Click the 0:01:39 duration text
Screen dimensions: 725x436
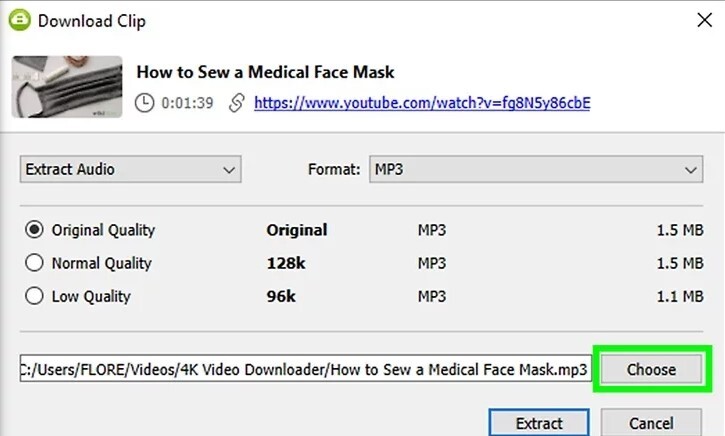click(187, 103)
